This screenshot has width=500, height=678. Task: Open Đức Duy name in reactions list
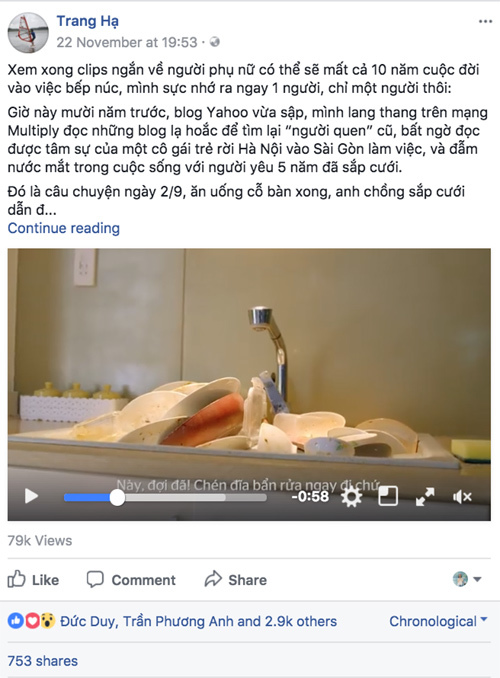coord(88,621)
